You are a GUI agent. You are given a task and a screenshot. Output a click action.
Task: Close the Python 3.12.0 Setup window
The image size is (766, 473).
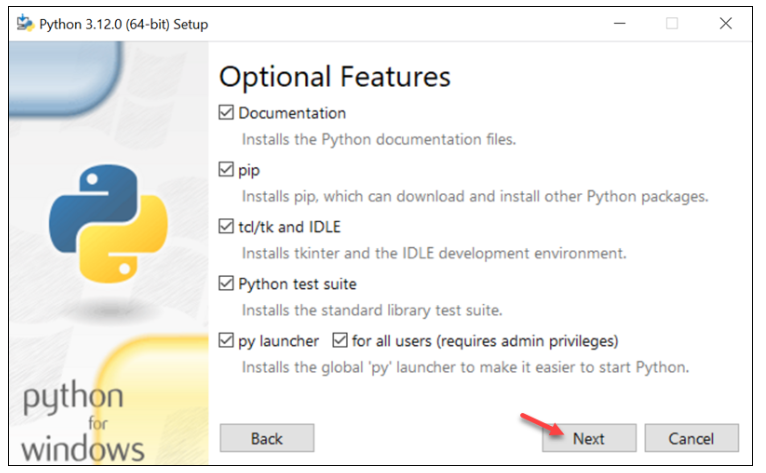click(x=725, y=23)
